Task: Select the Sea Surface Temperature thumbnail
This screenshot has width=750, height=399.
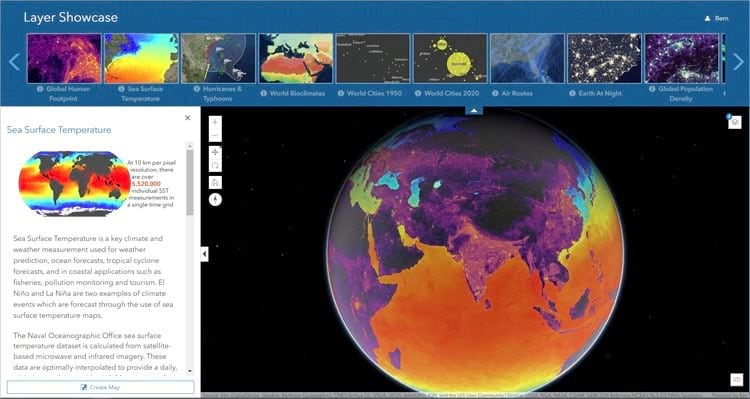Action: [141, 58]
